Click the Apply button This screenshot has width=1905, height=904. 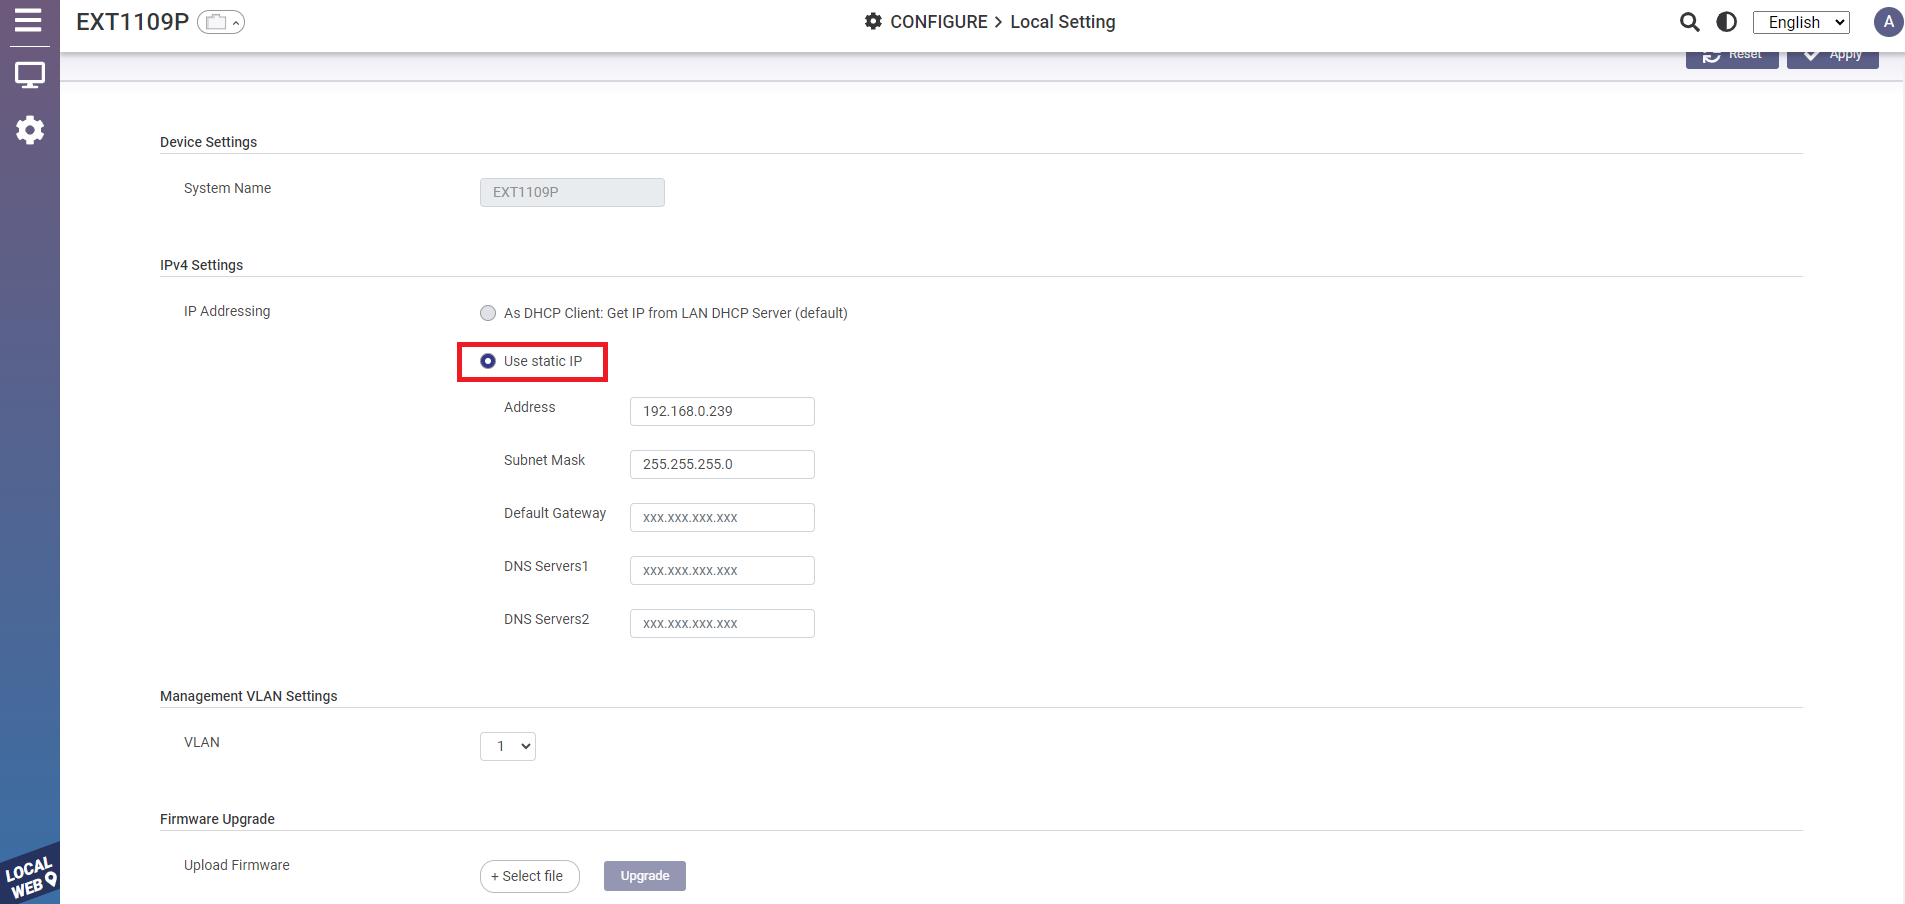[1832, 57]
